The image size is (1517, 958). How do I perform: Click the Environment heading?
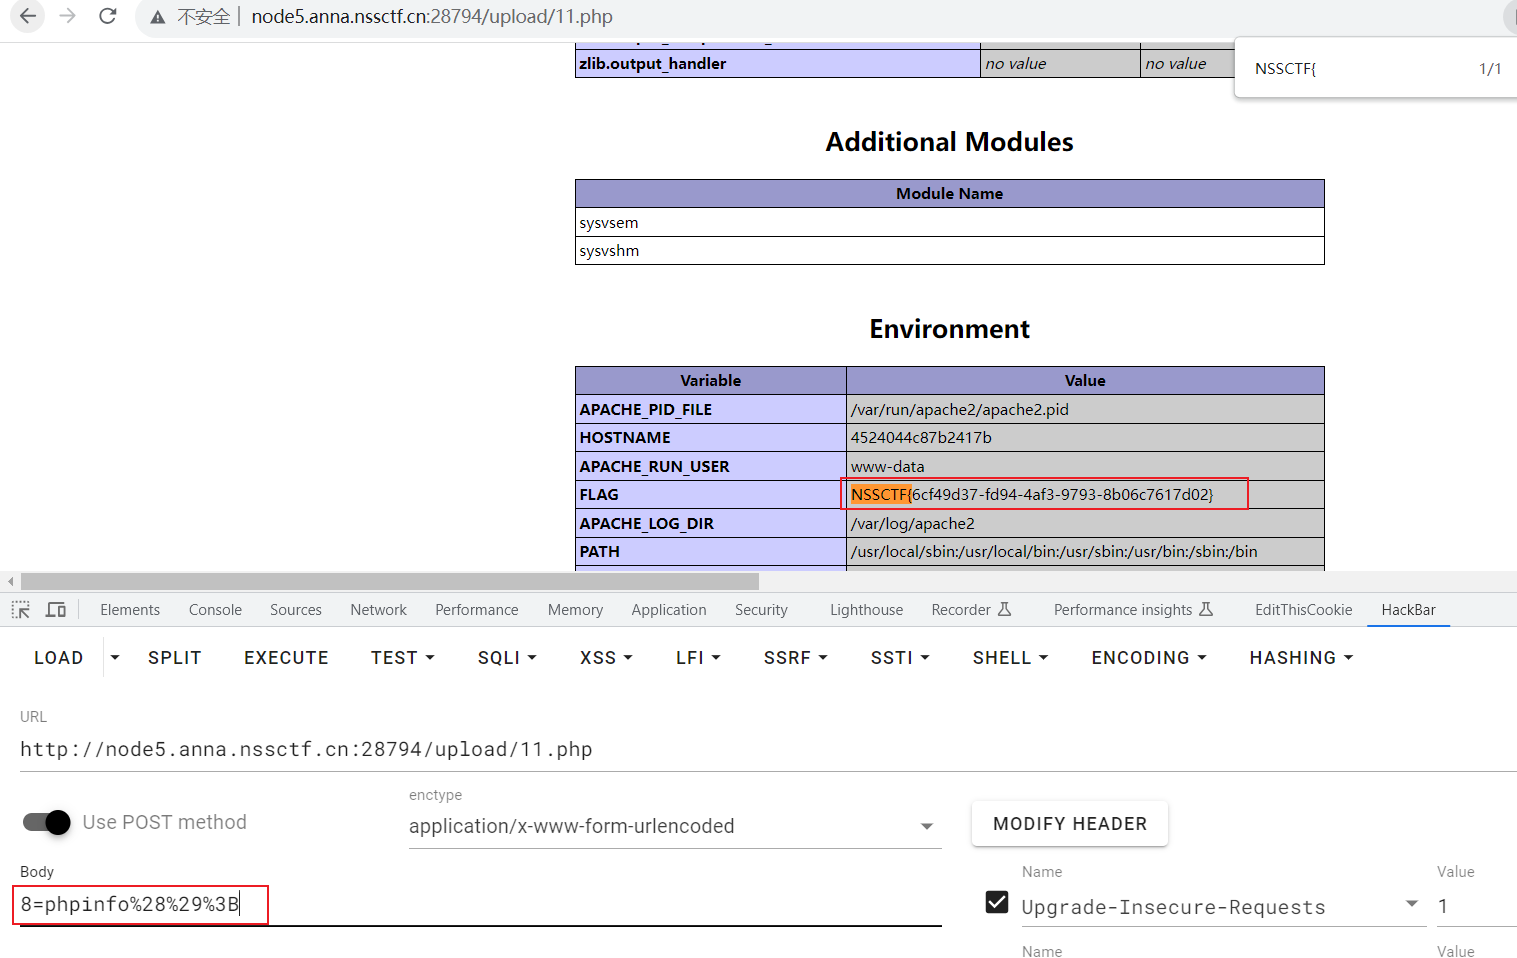pos(949,329)
